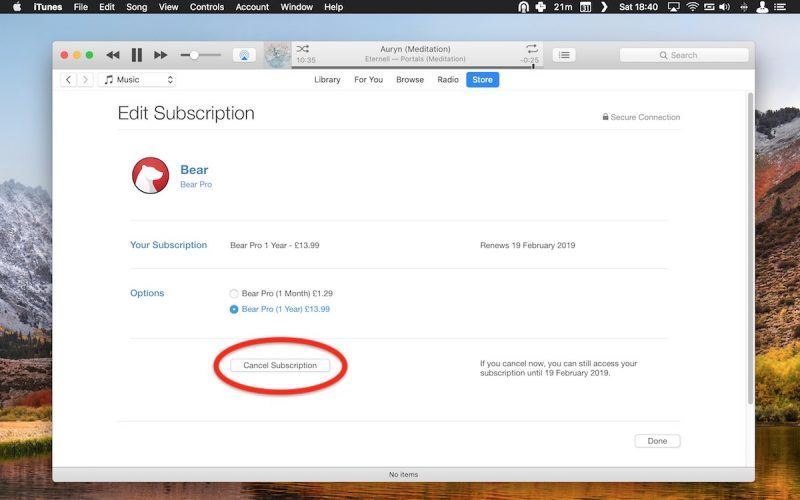Open the Controls menu
Screen dimensions: 800x500
[206, 7]
